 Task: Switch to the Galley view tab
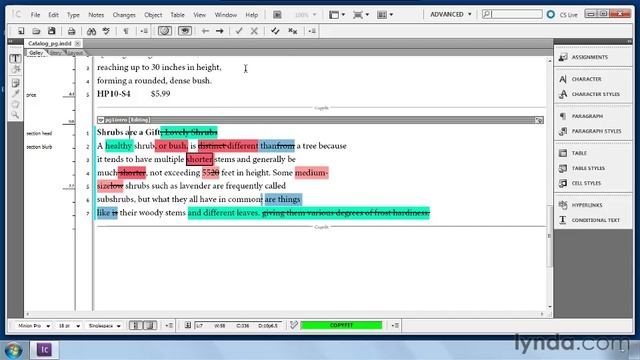36,53
